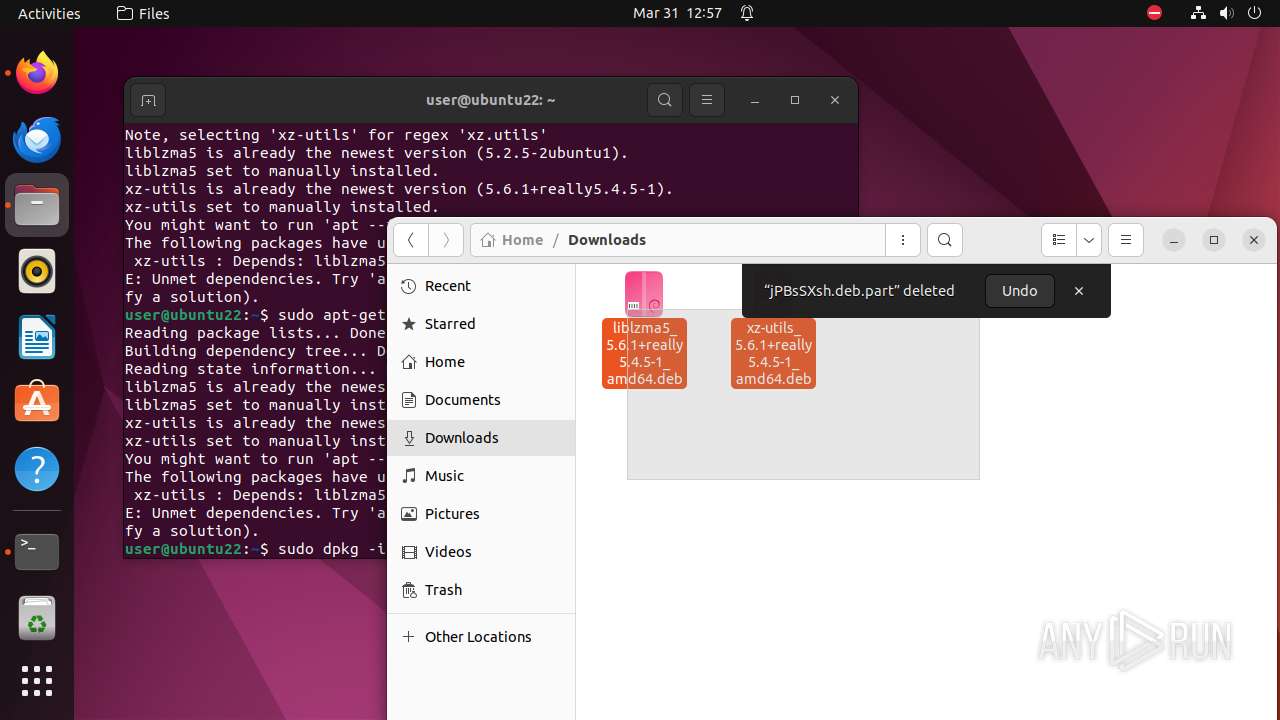Screen dimensions: 1280x720
Task: Click sudo dpkg -i command line in Terminal
Action: click(255, 549)
